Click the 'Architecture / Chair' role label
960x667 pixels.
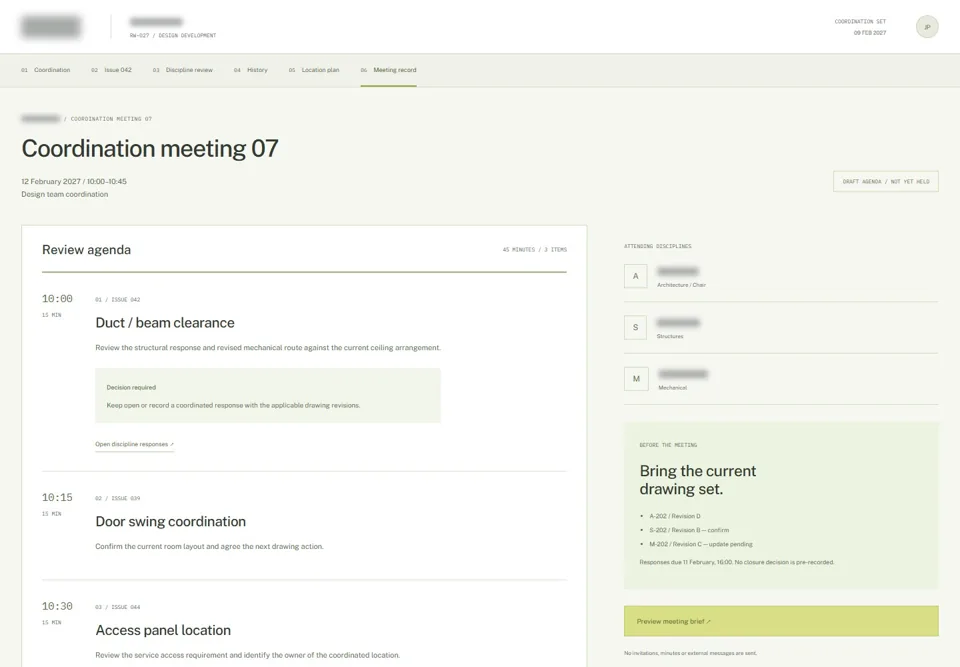tap(681, 285)
